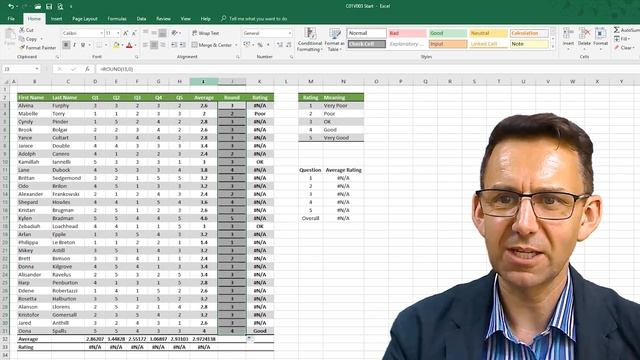
Task: Switch to the Review tab
Action: click(x=163, y=19)
